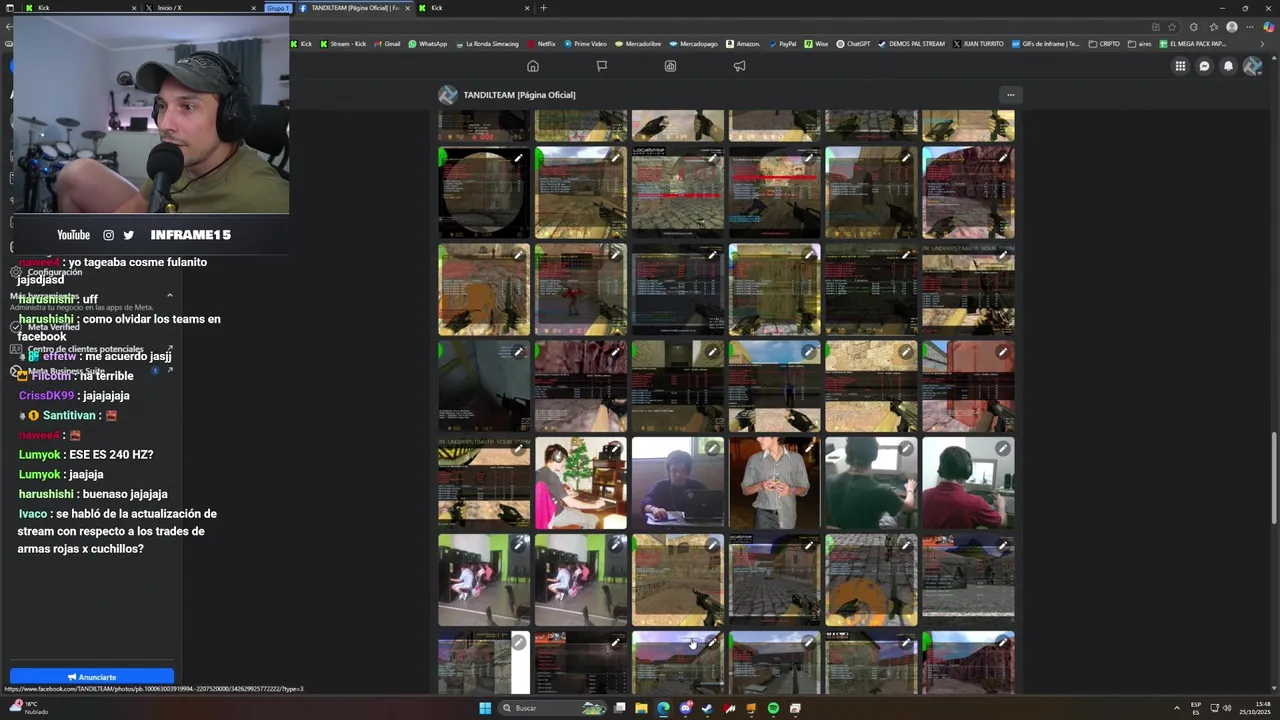
Task: Click the taskbar Buscar search box
Action: (x=551, y=708)
